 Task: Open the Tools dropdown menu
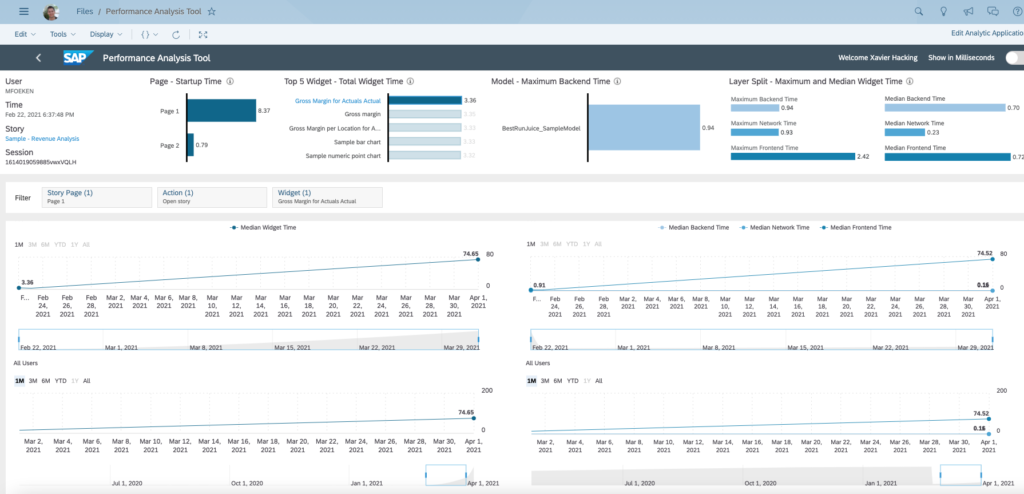(x=63, y=35)
